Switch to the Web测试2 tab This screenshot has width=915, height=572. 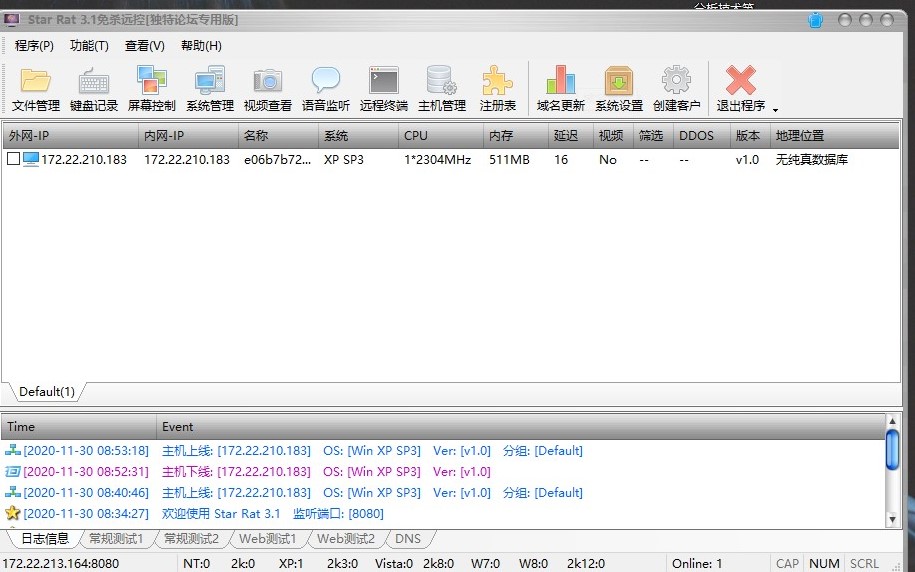(x=346, y=539)
